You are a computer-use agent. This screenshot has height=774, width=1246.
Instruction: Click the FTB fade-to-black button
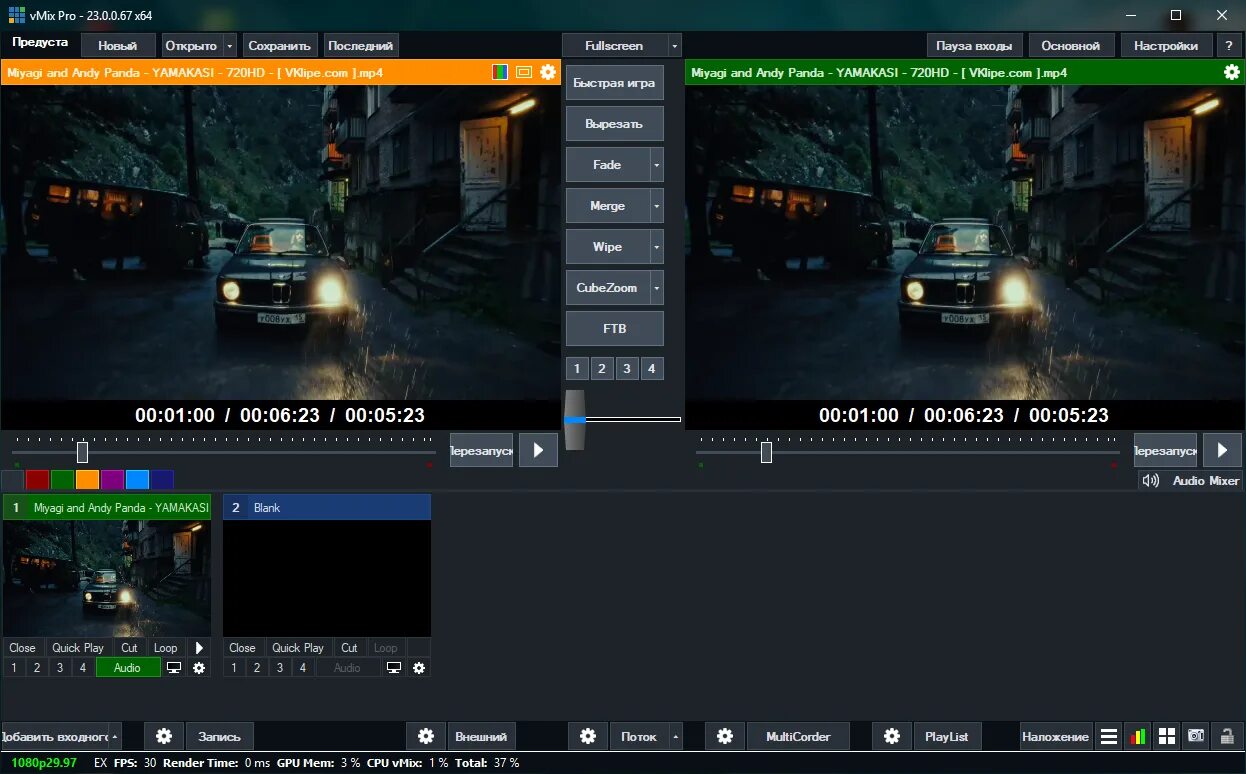614,328
